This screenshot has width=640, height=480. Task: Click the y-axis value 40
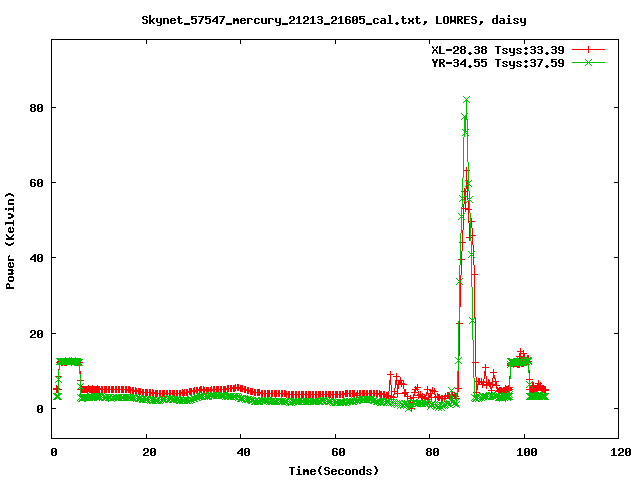36,258
